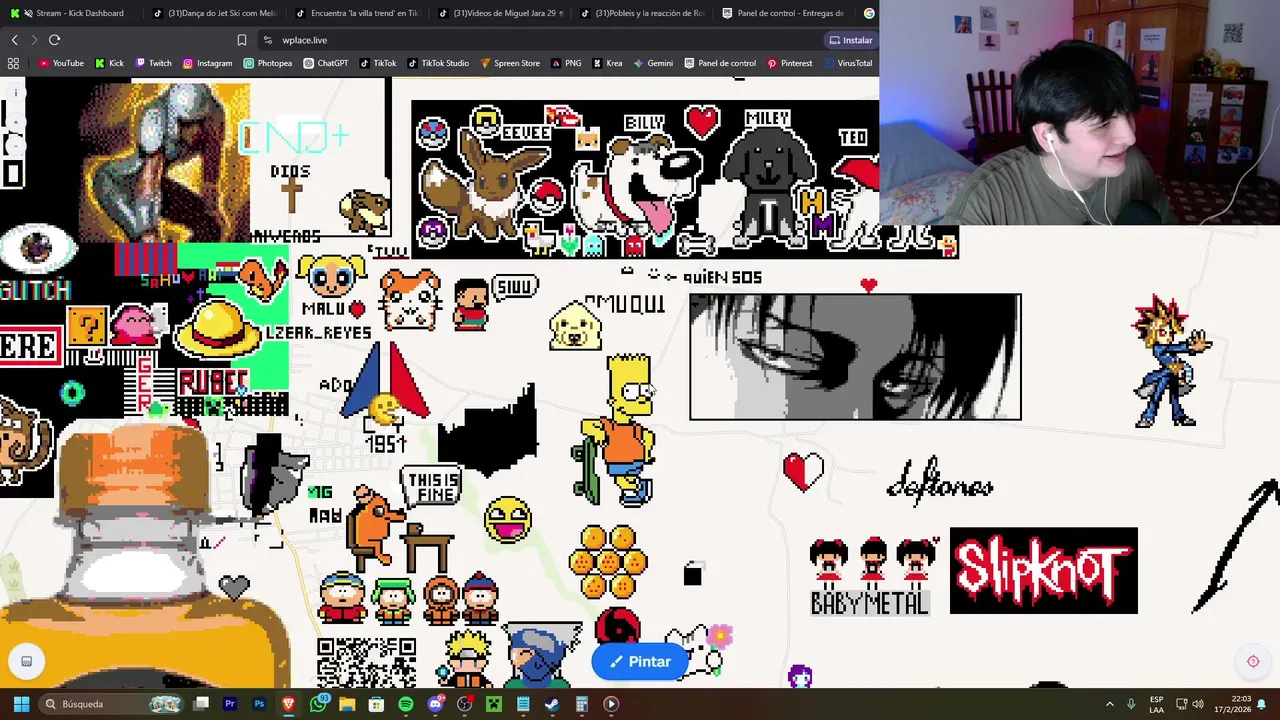This screenshot has width=1280, height=720.
Task: Open the Pinterest bookmark
Action: tap(789, 63)
